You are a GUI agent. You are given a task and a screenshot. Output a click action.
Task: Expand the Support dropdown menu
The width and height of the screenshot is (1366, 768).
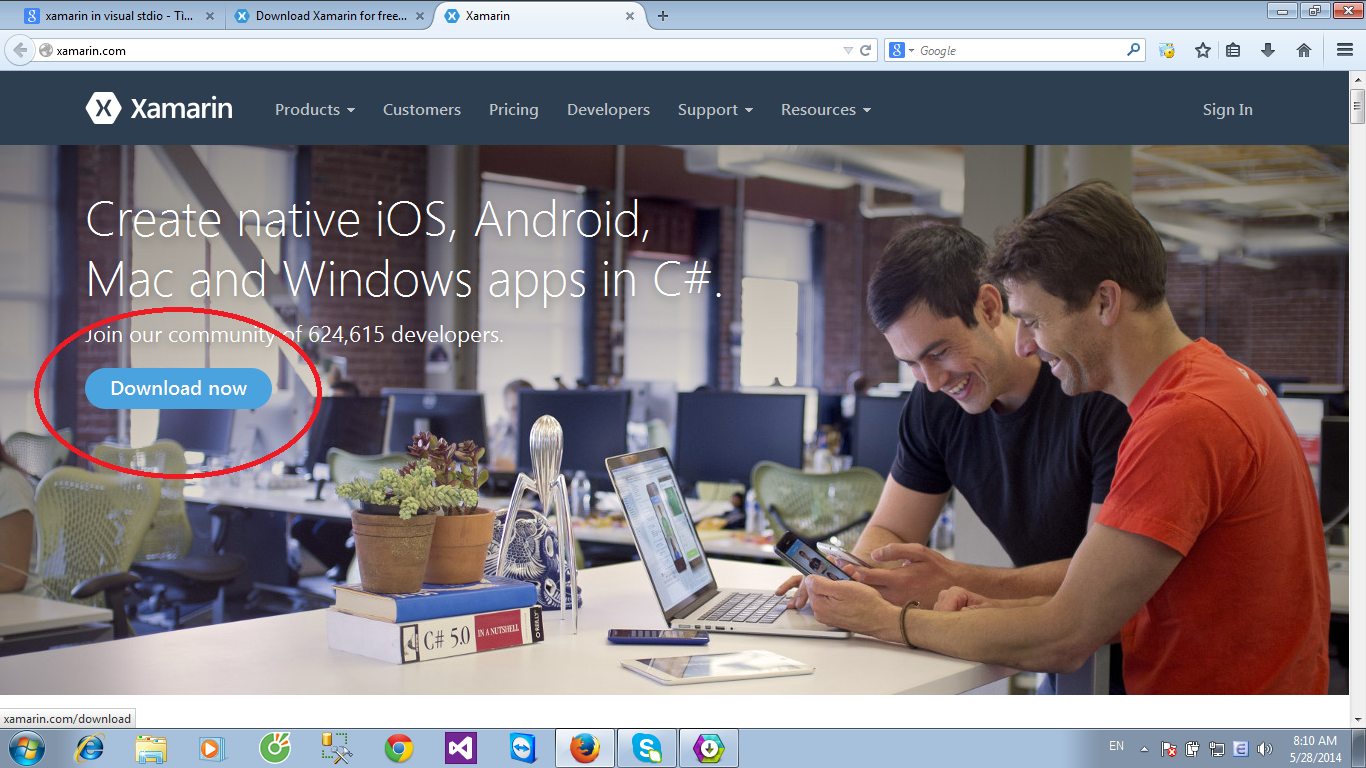coord(715,110)
